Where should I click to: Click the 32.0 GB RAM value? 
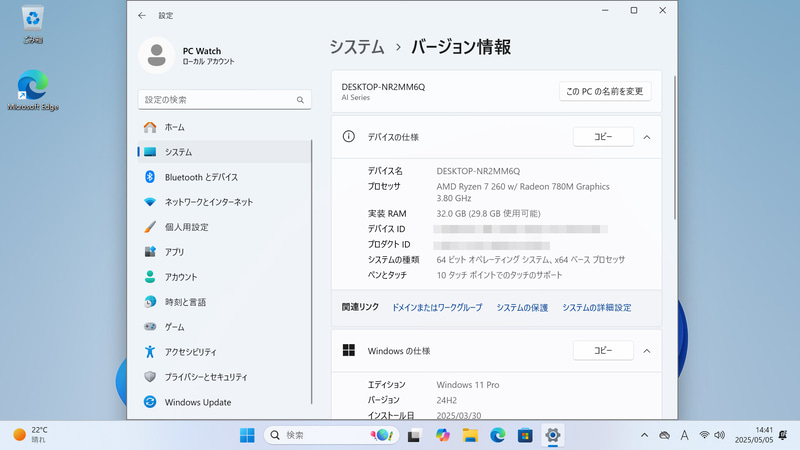pyautogui.click(x=488, y=214)
